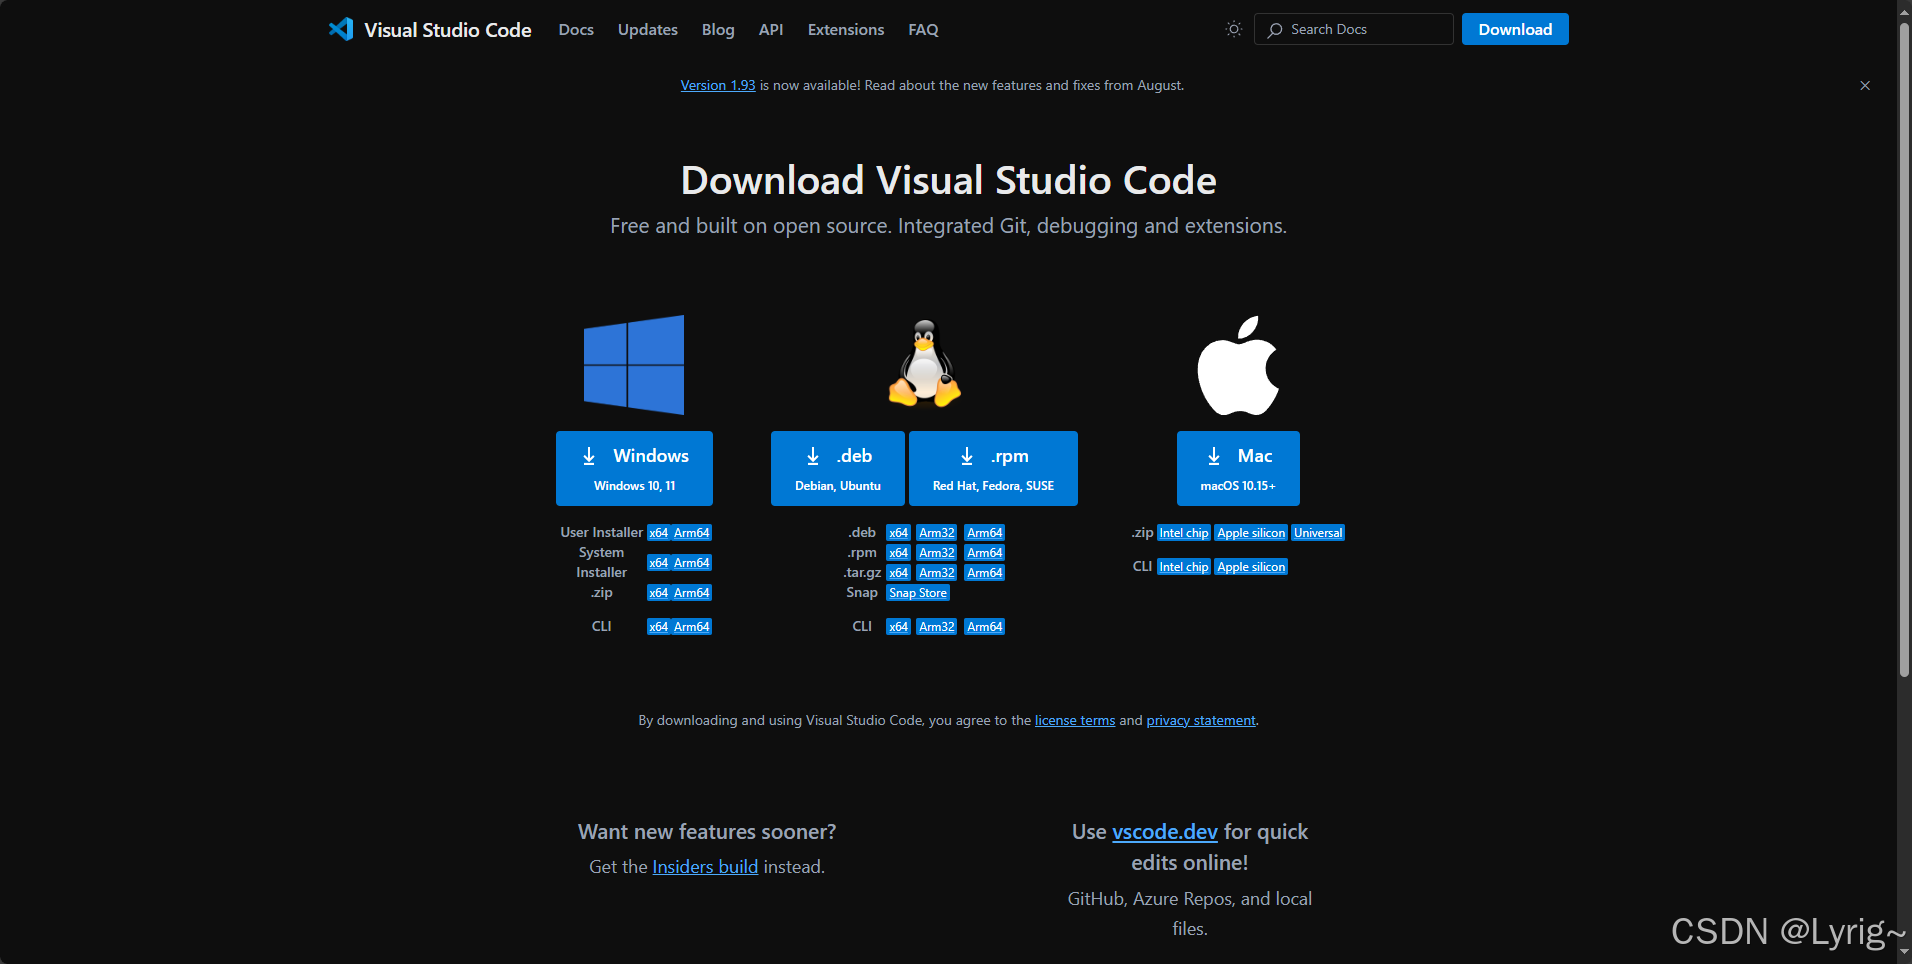Open the API navigation link

771,30
